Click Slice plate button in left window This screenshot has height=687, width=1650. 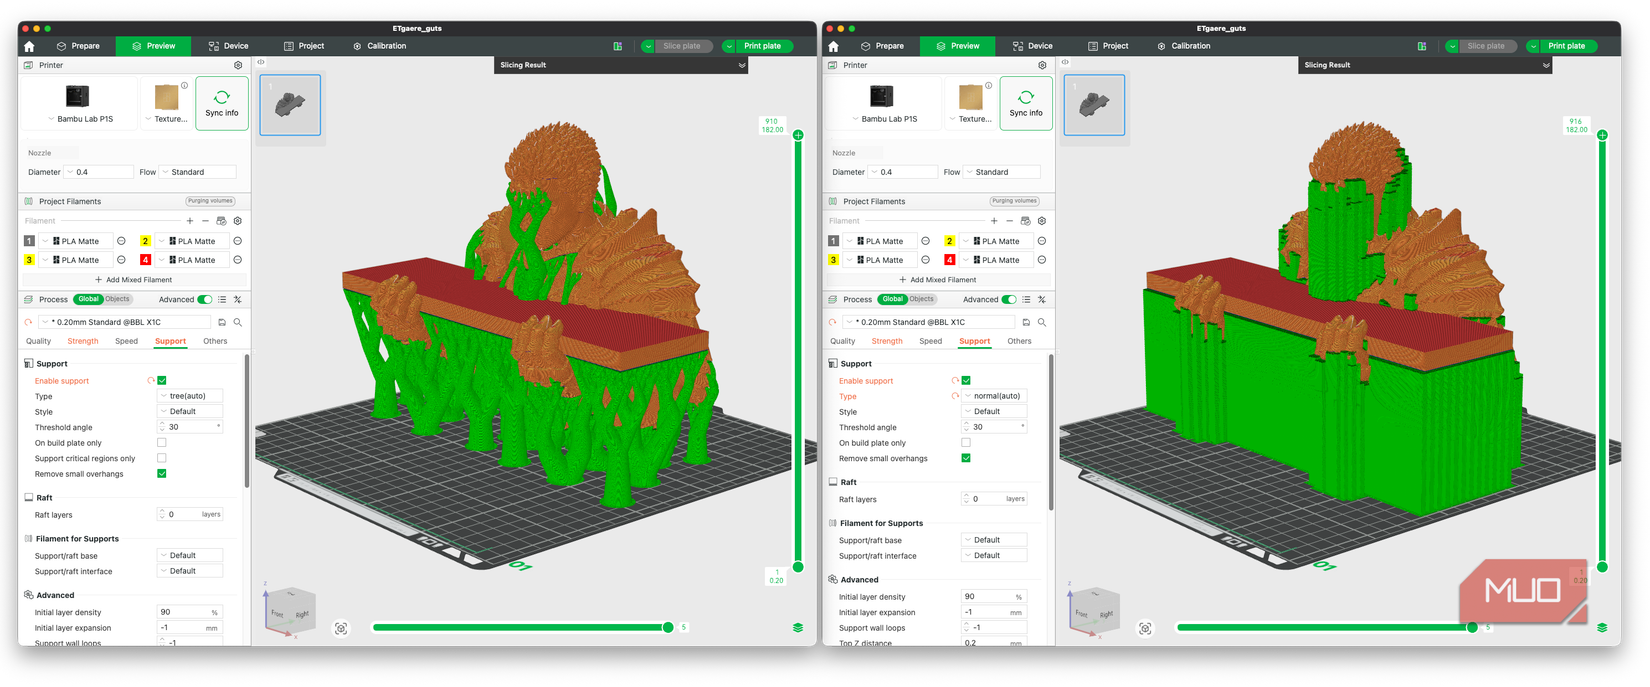[682, 46]
